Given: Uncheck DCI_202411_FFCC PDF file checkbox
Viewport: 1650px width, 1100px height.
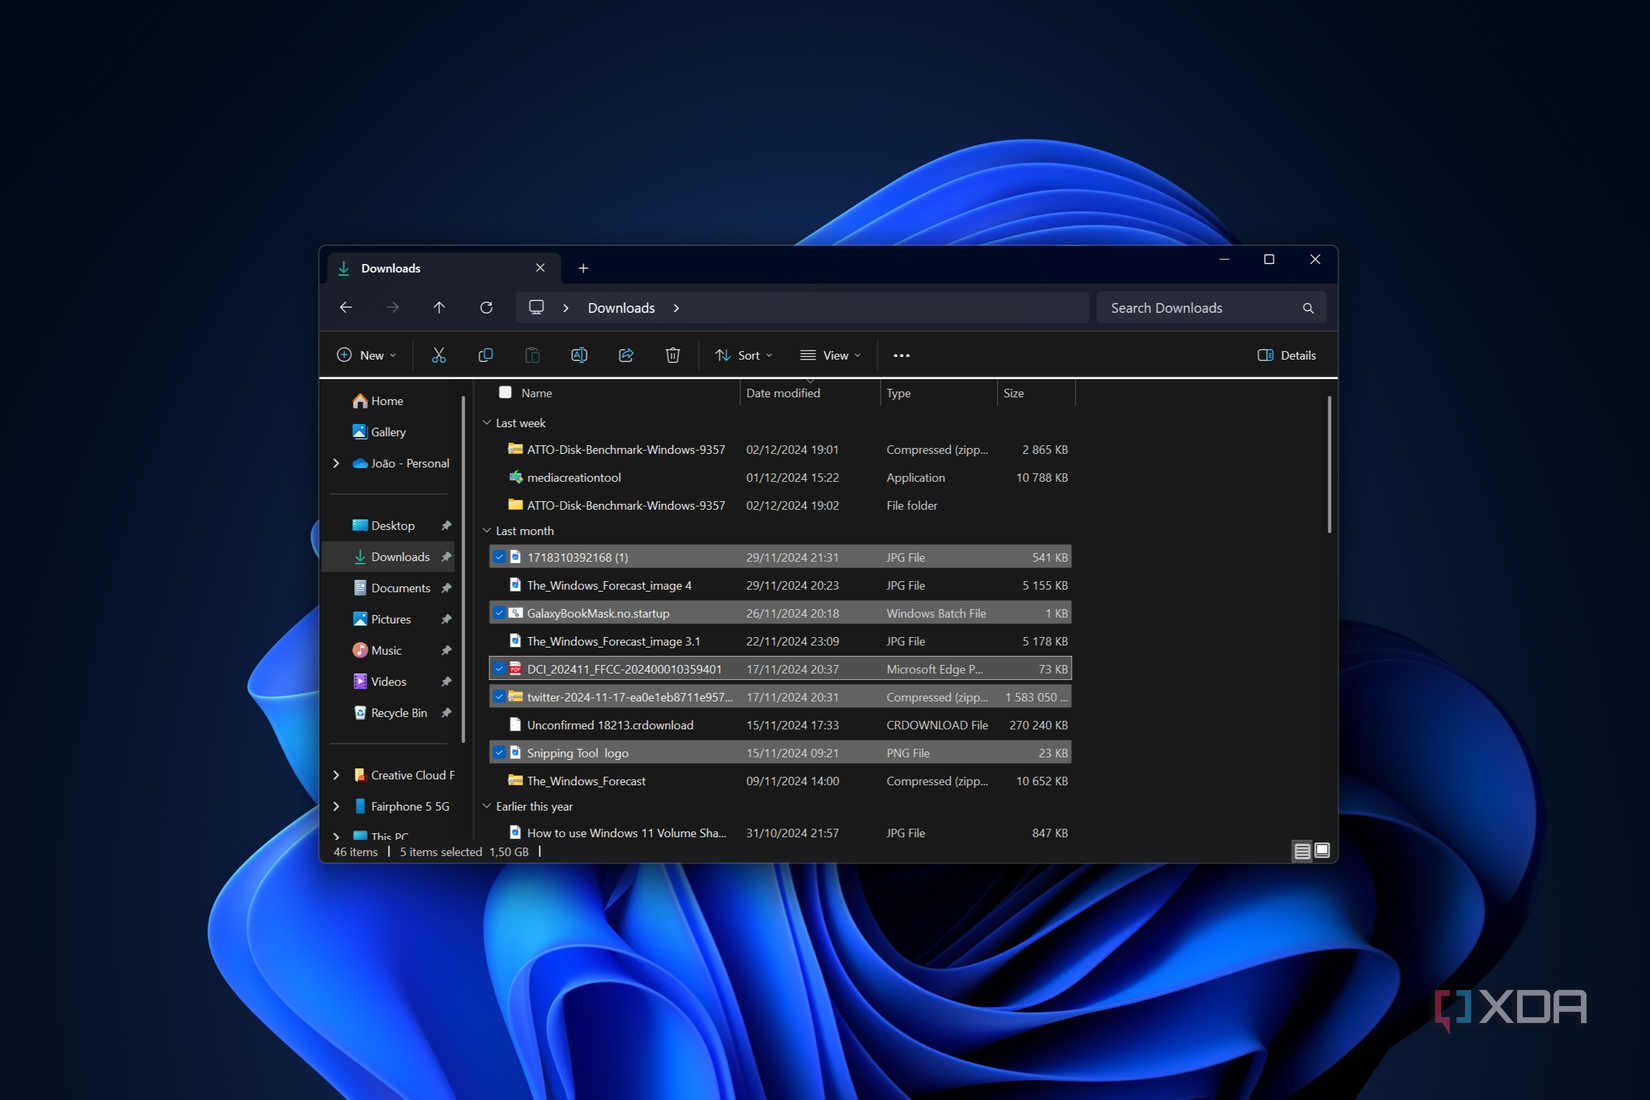Looking at the screenshot, I should click(x=499, y=669).
